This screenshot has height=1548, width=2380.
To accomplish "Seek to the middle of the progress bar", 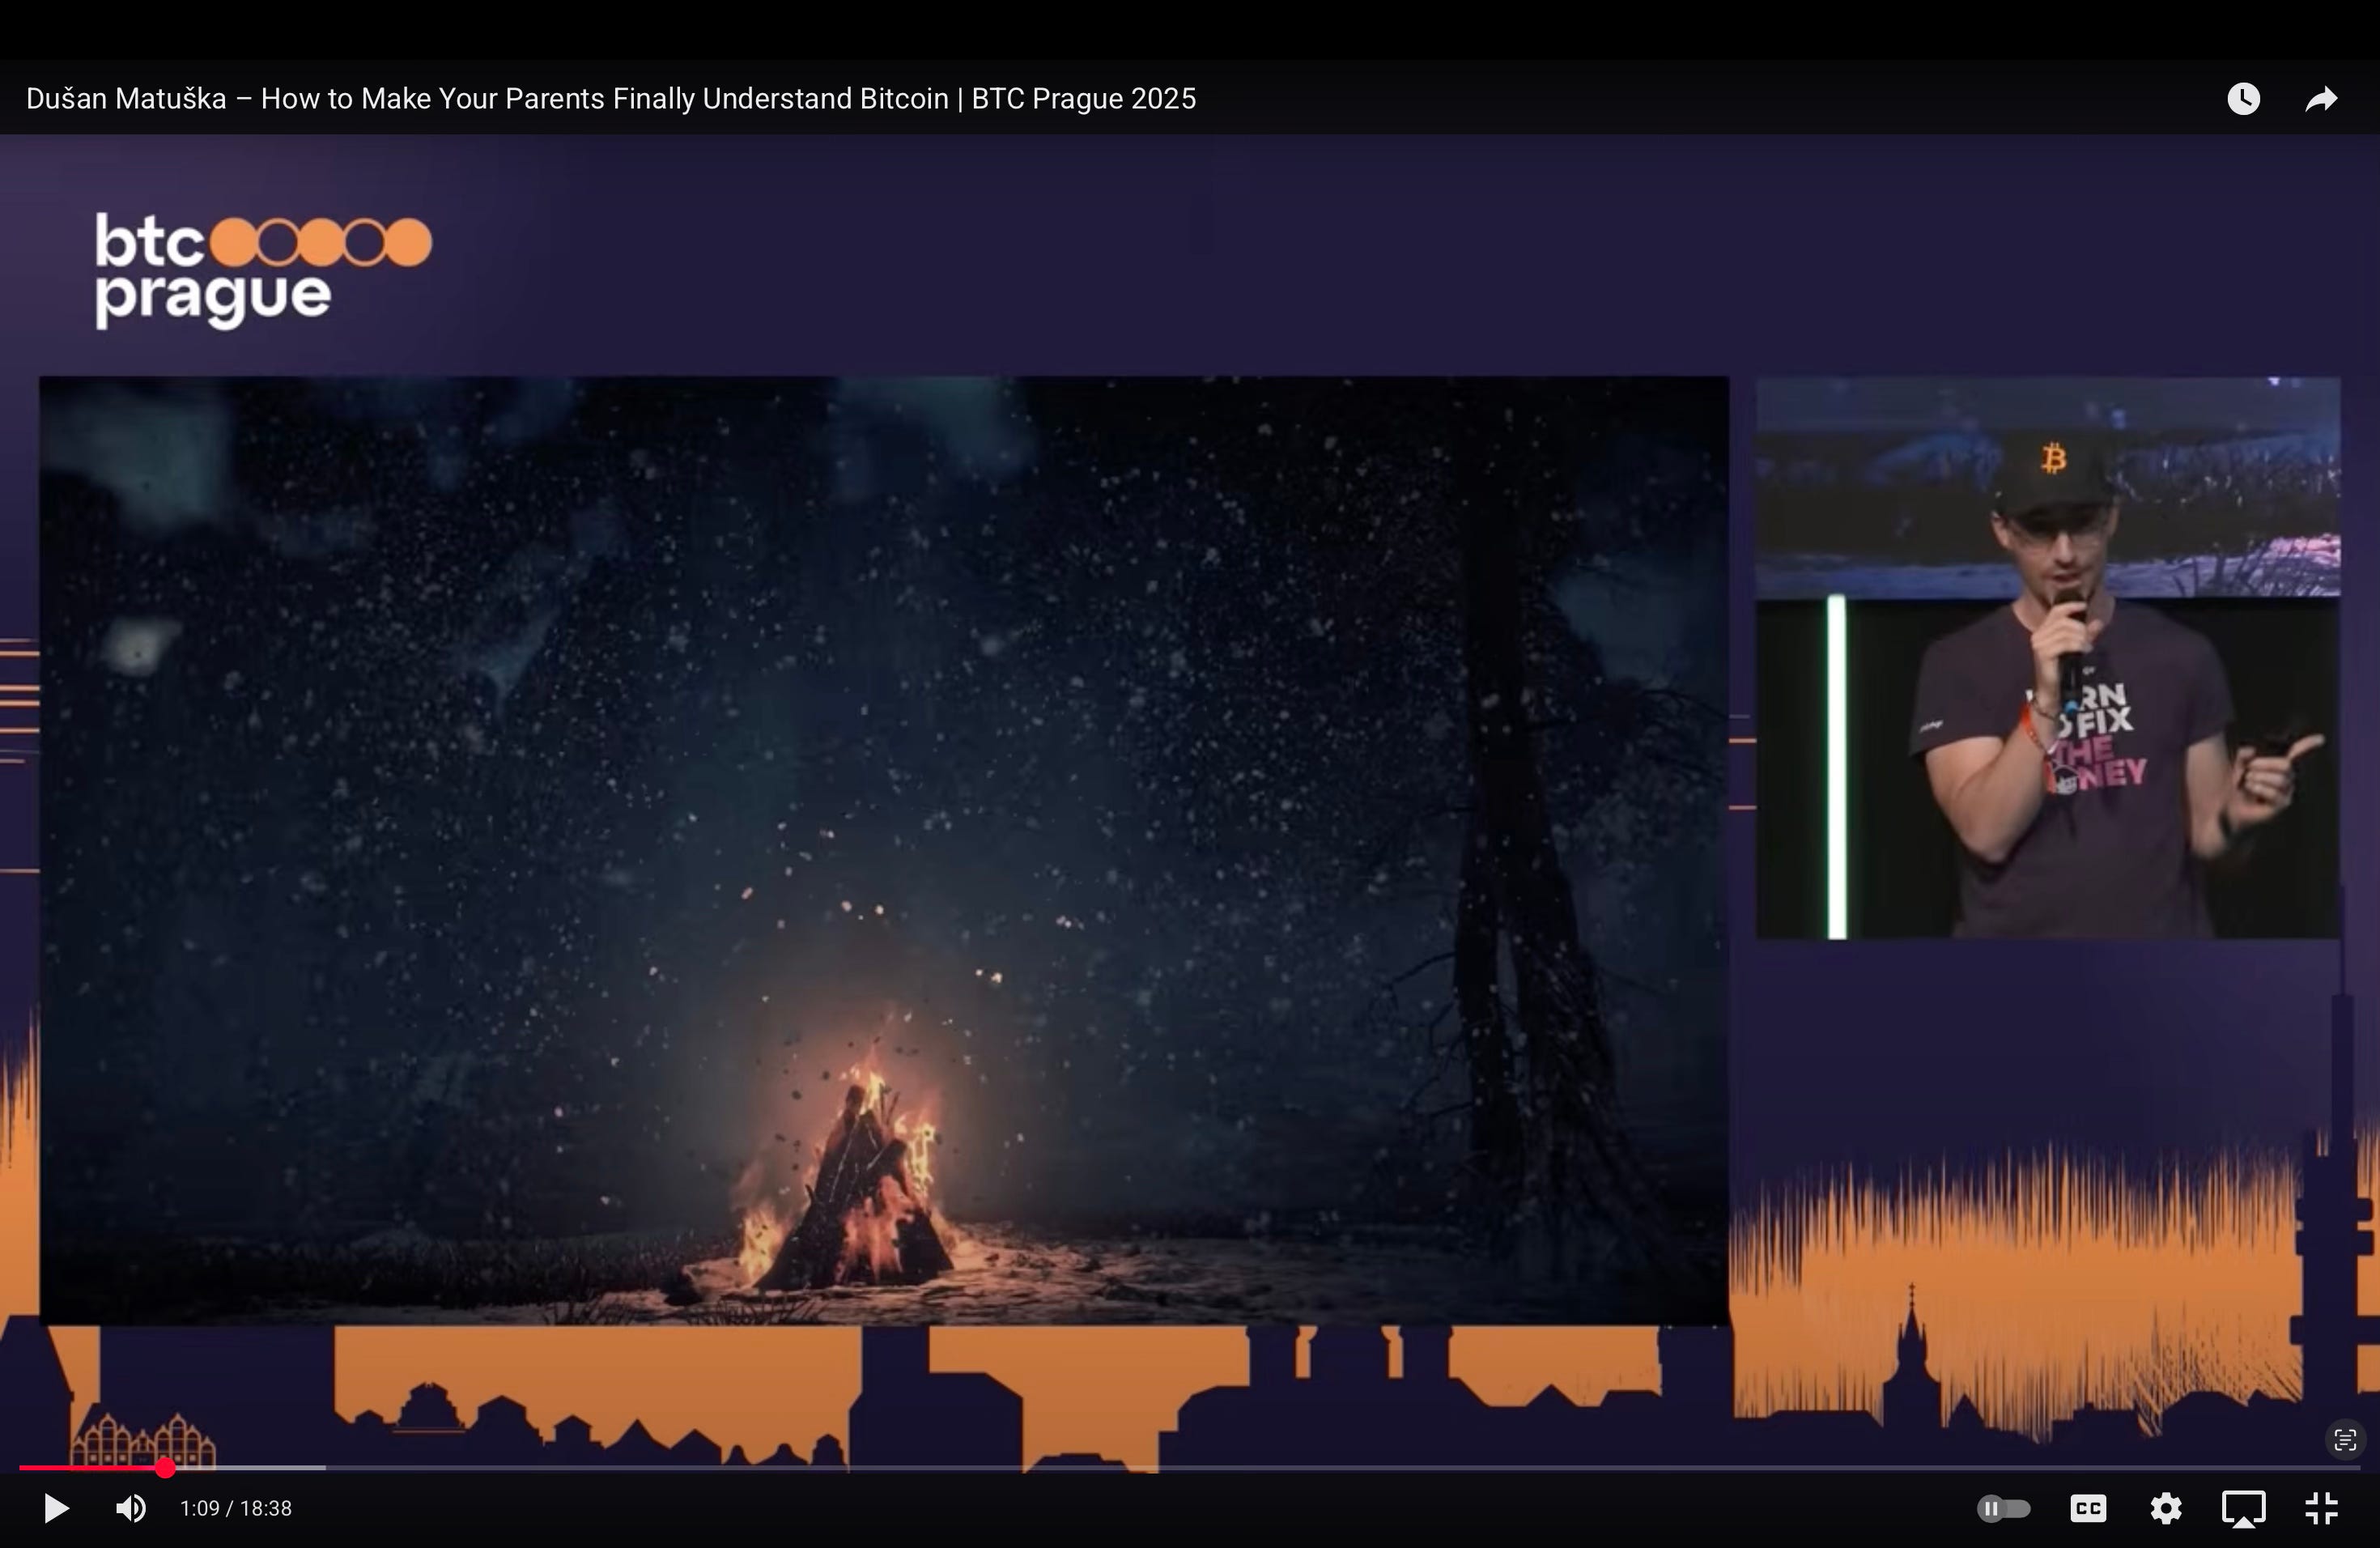I will tap(1190, 1468).
